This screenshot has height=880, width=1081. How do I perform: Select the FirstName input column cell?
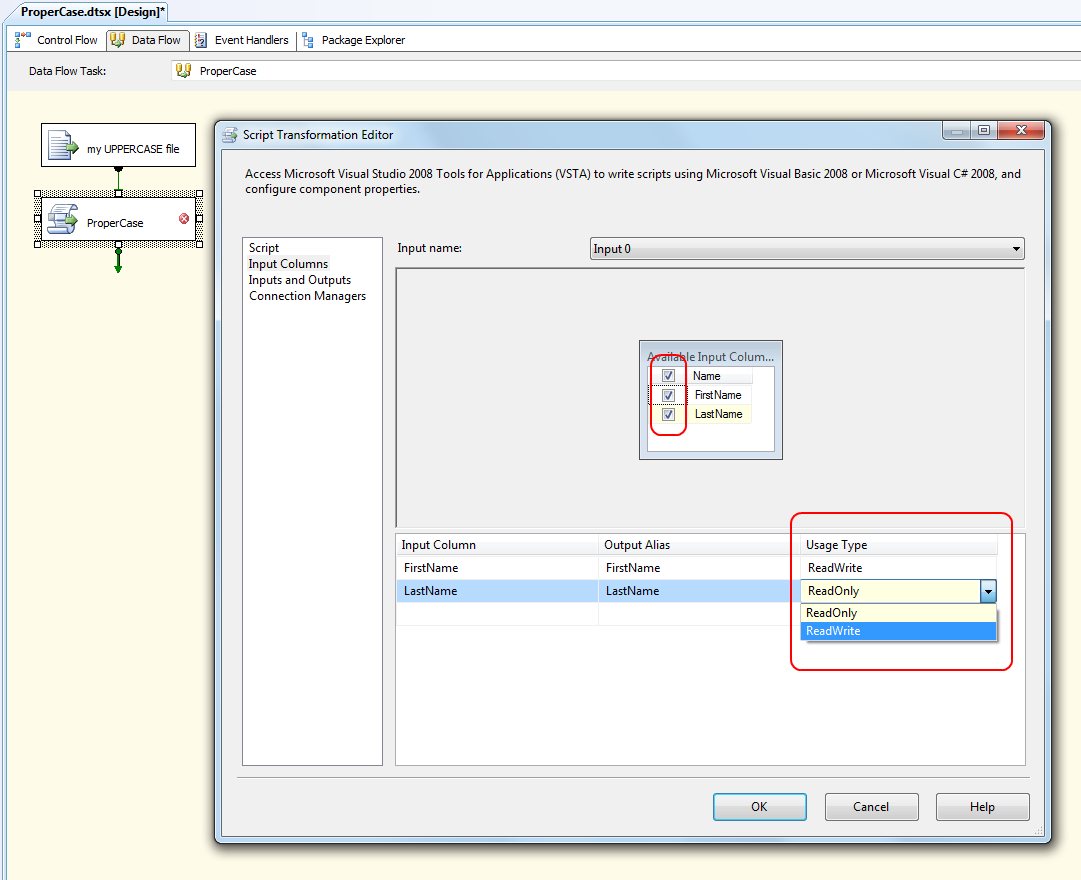click(497, 568)
